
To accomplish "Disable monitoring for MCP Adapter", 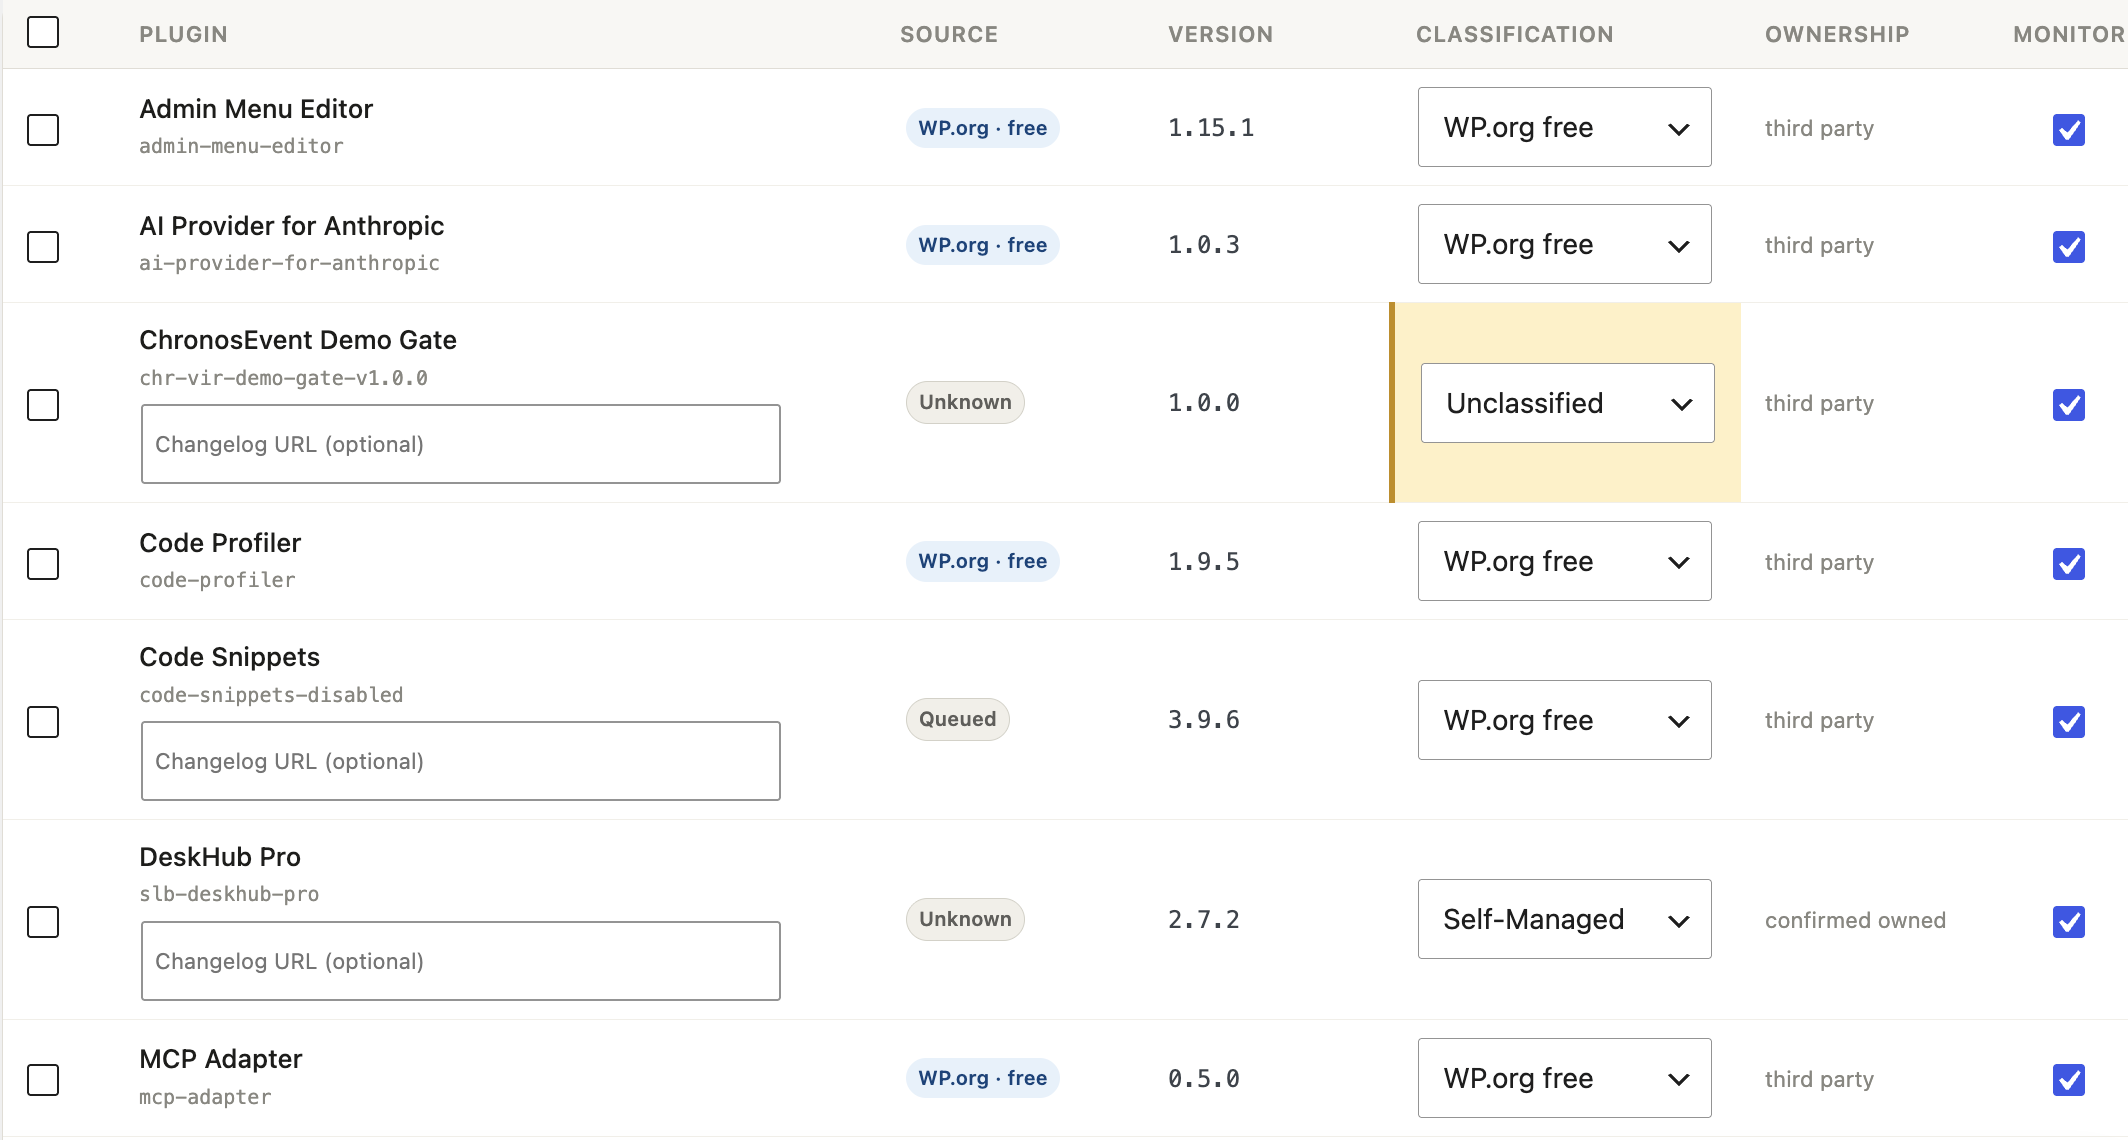I will (x=2069, y=1080).
